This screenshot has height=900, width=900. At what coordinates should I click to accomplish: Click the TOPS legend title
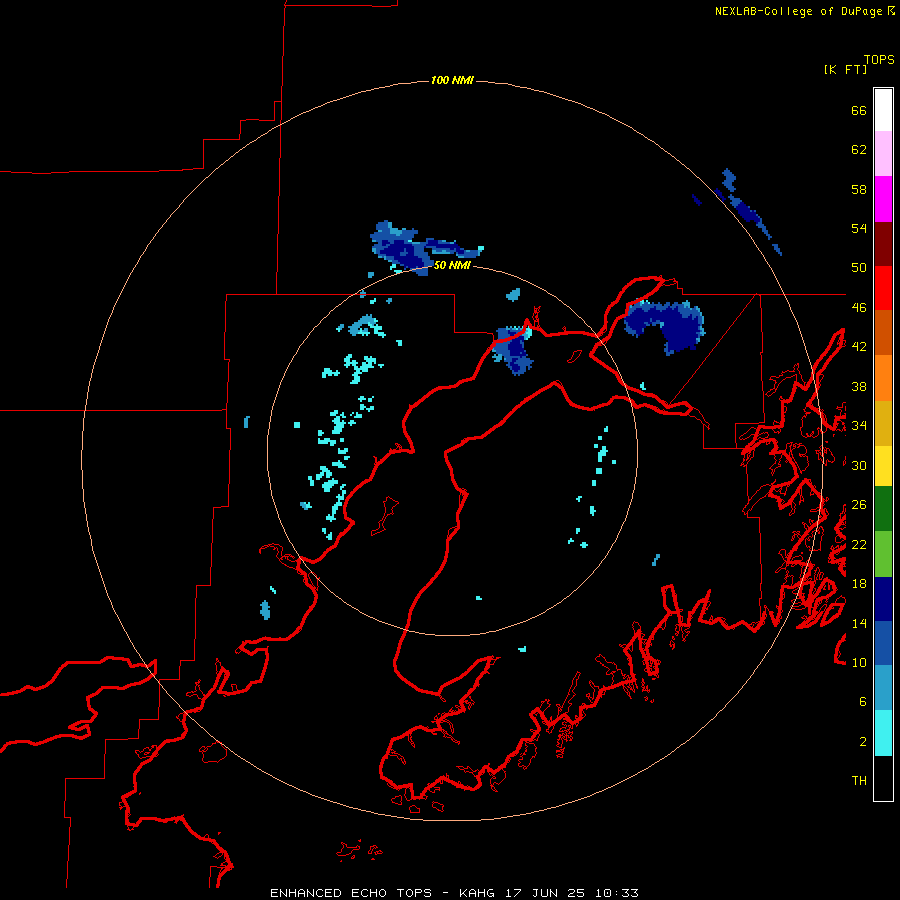pos(879,60)
